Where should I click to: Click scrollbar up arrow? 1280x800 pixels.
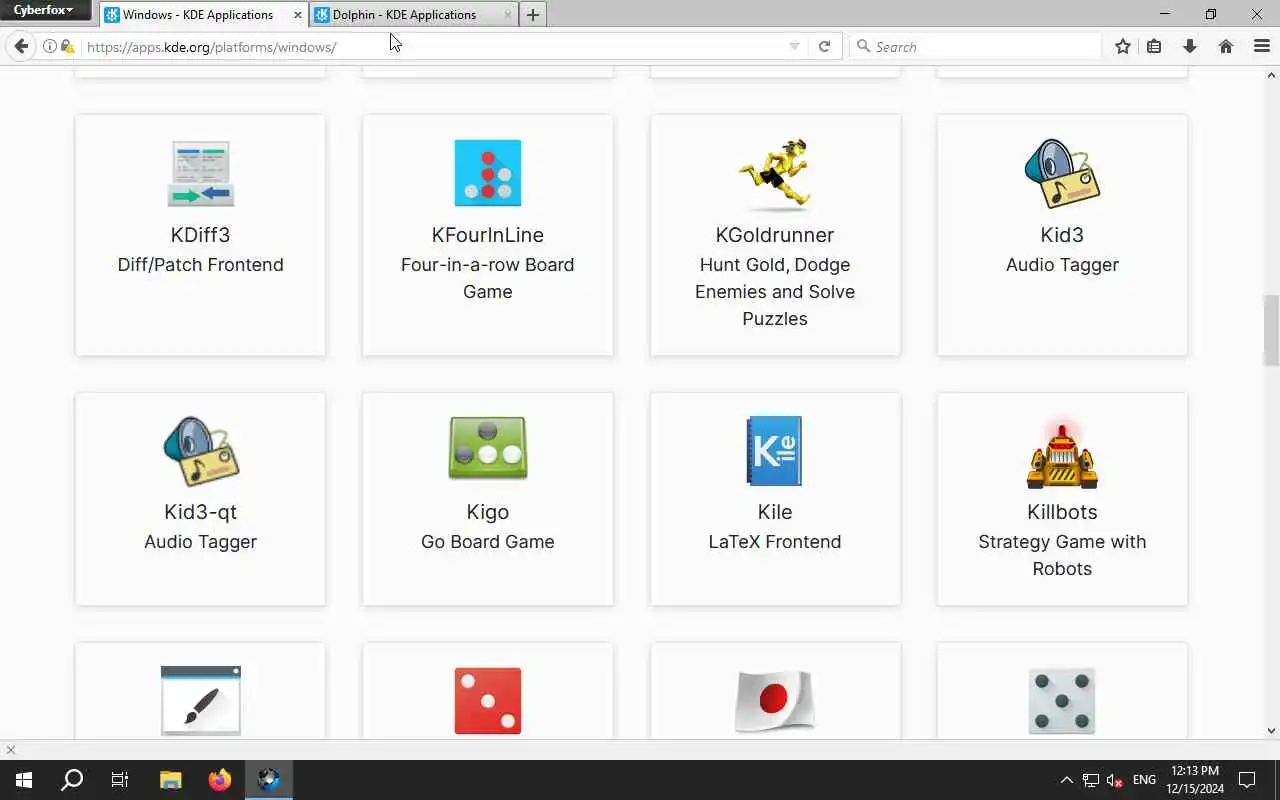(1272, 74)
